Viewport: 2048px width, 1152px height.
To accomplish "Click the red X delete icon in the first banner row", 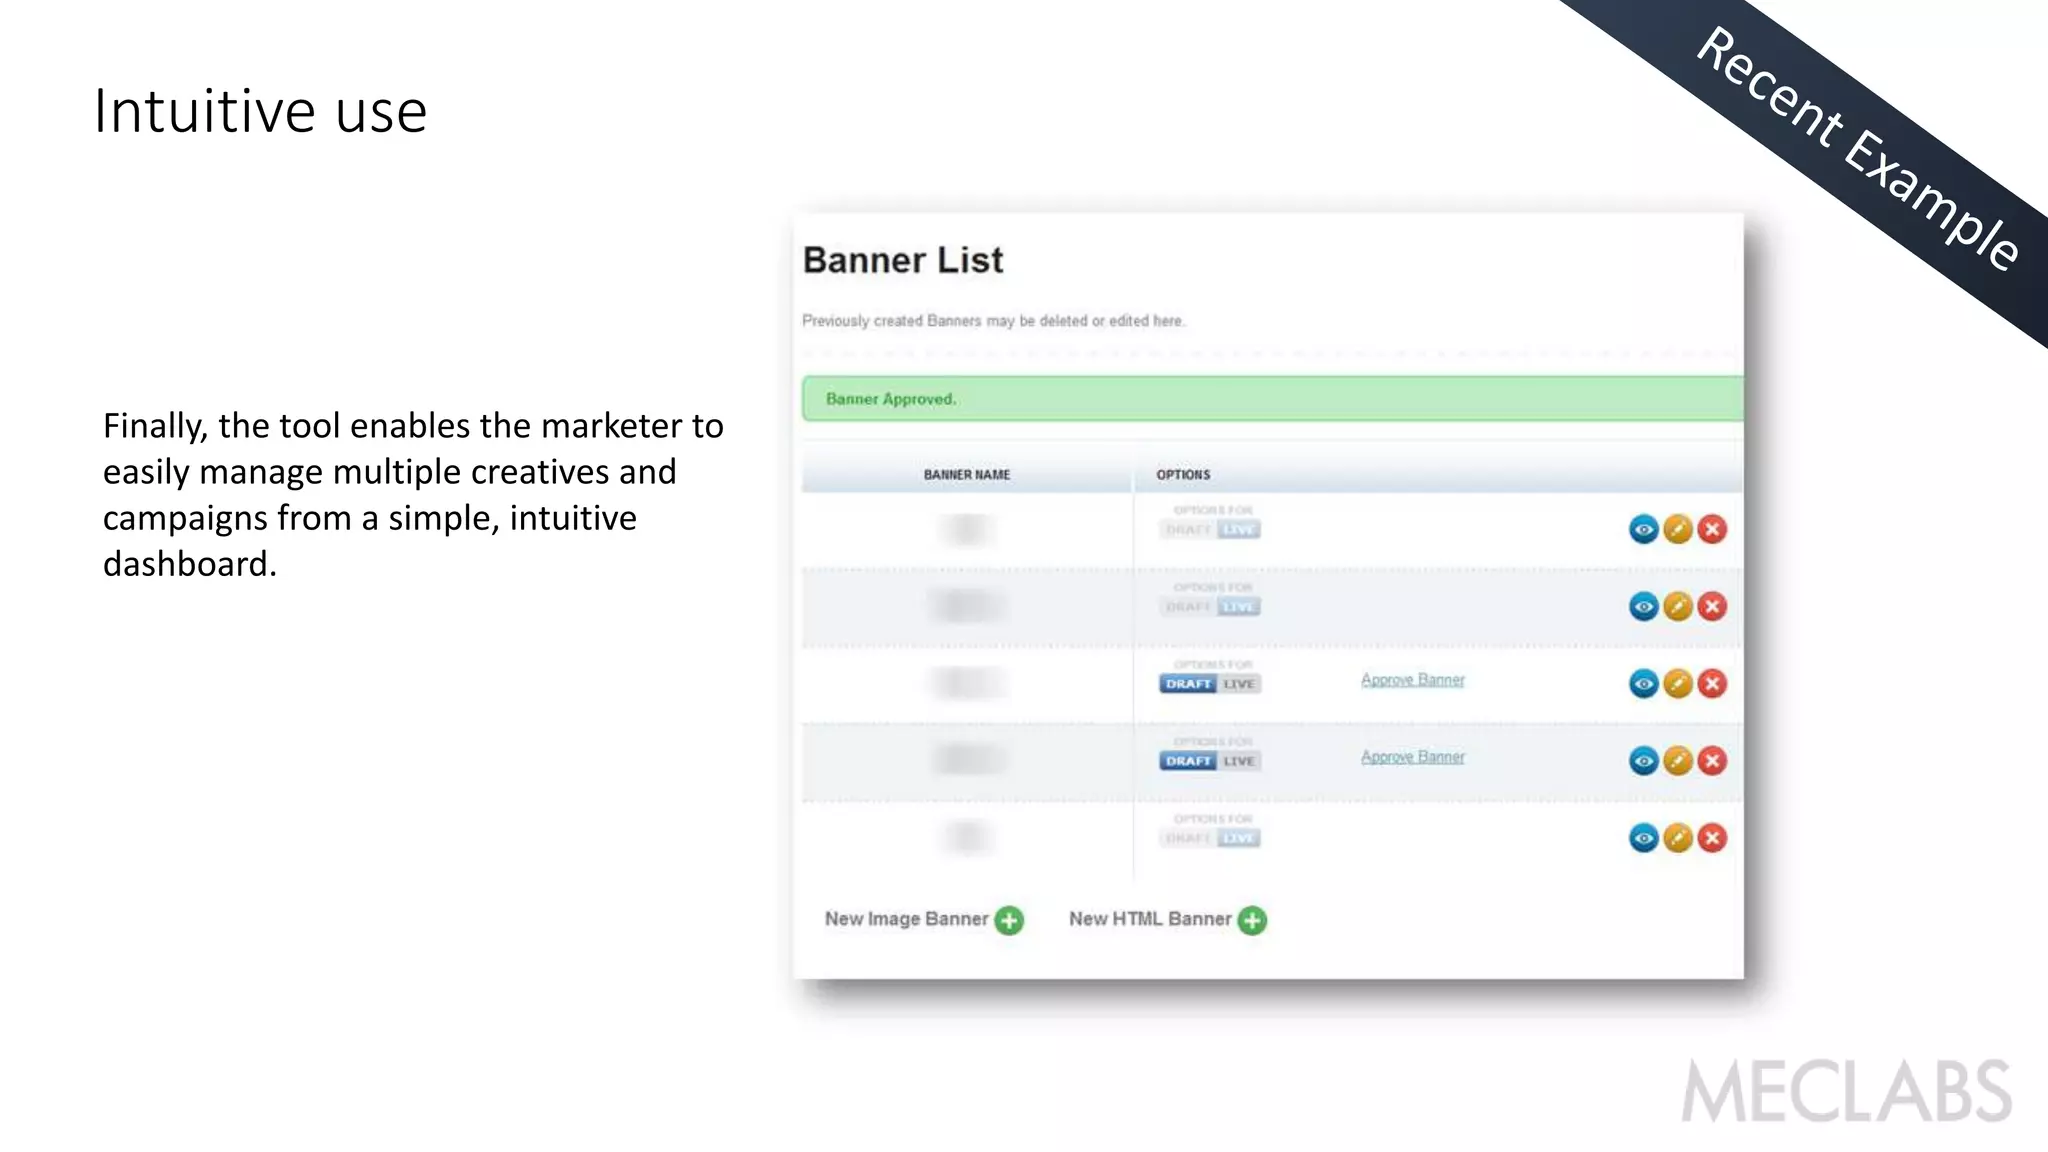I will point(1712,529).
